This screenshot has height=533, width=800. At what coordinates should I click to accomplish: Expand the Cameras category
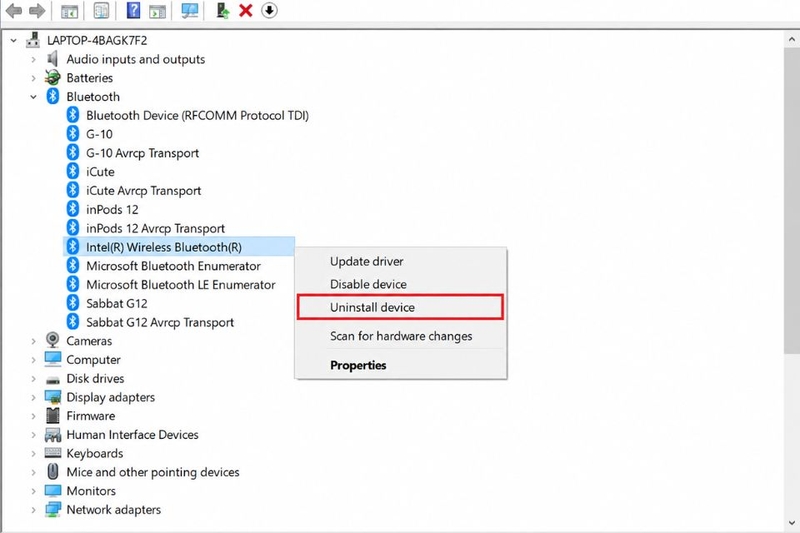click(33, 341)
